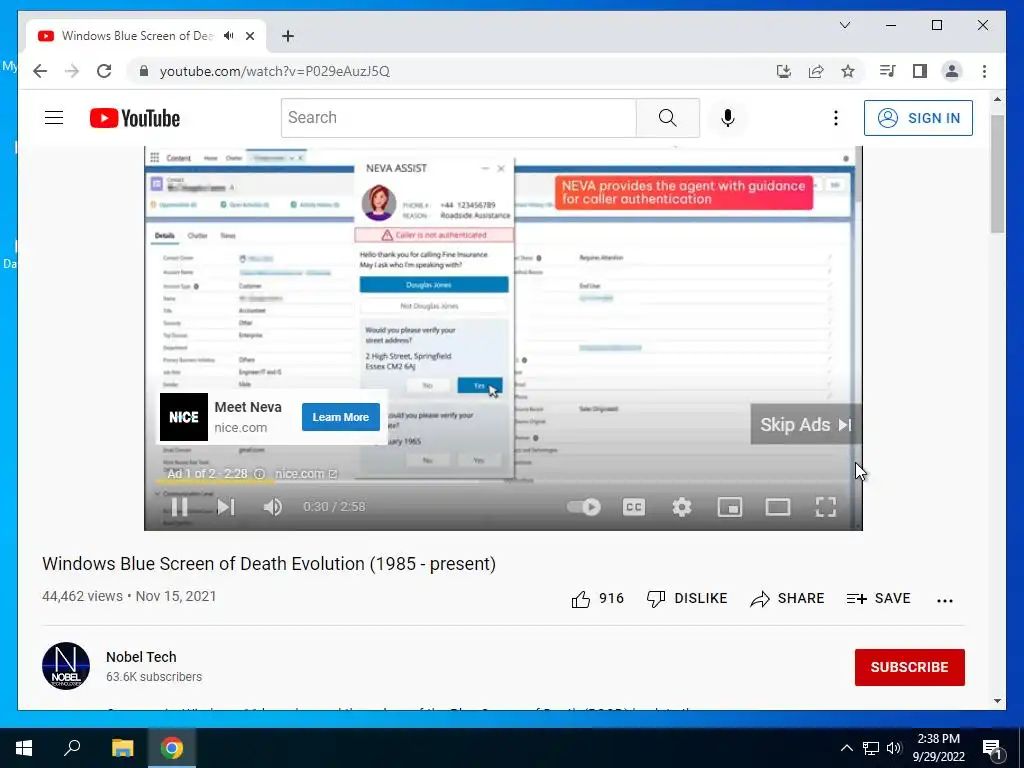The image size is (1024, 768).
Task: Share this page from the address bar
Action: [816, 71]
